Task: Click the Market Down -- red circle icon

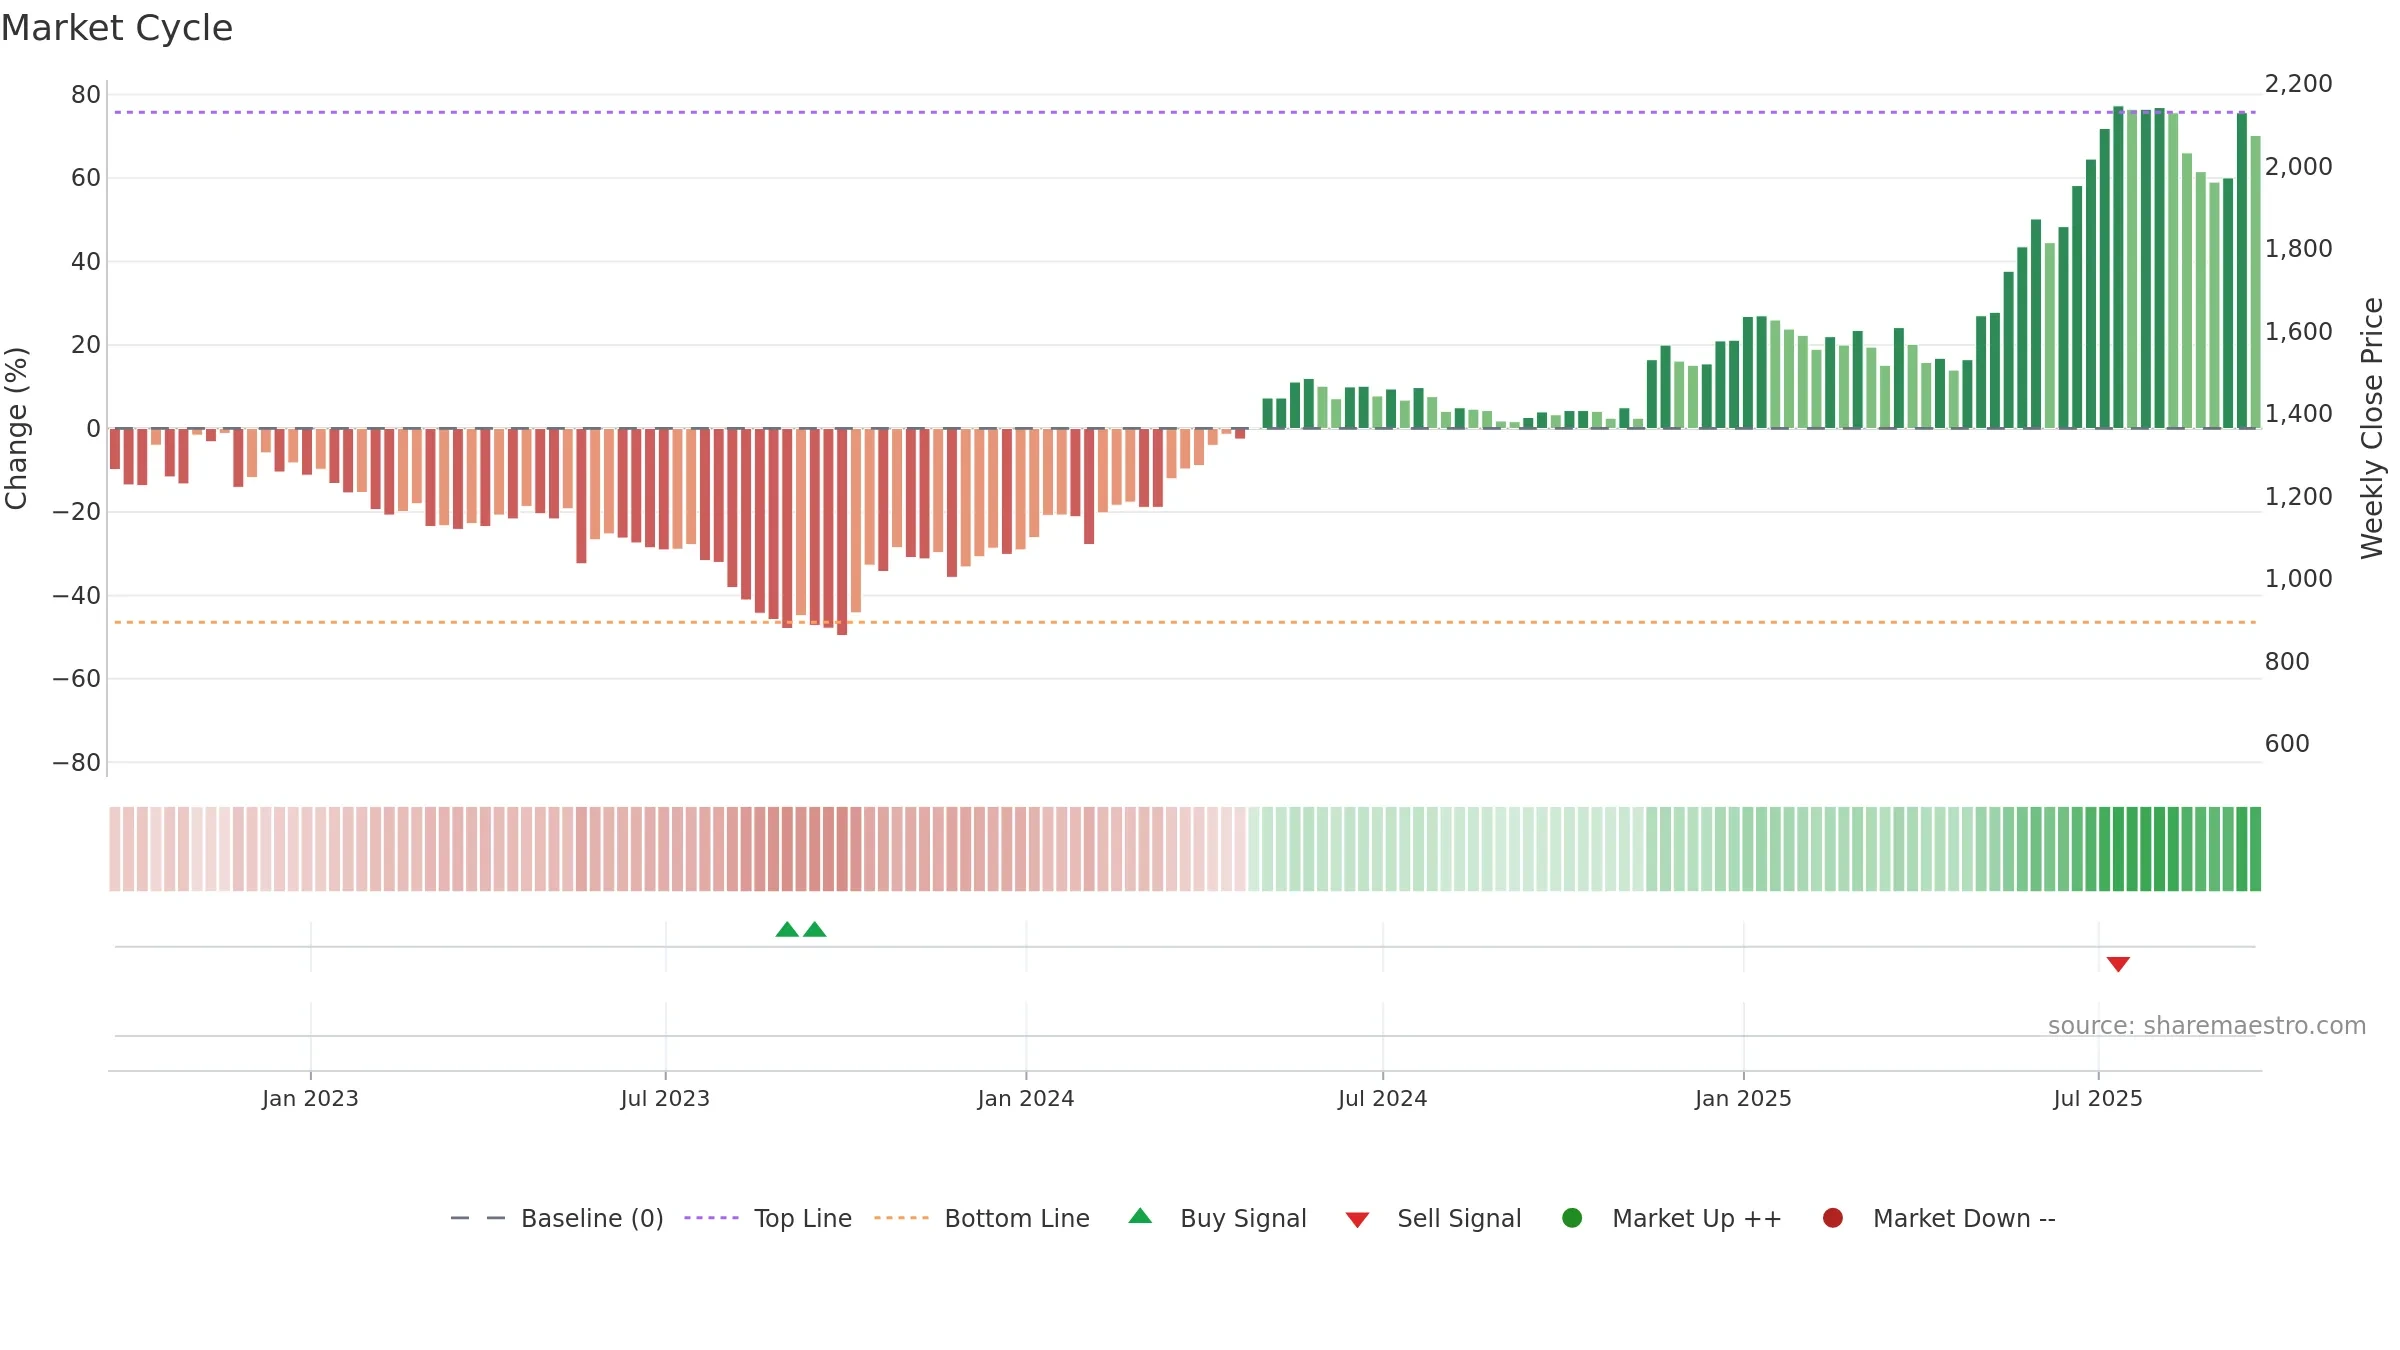Action: [x=1833, y=1218]
